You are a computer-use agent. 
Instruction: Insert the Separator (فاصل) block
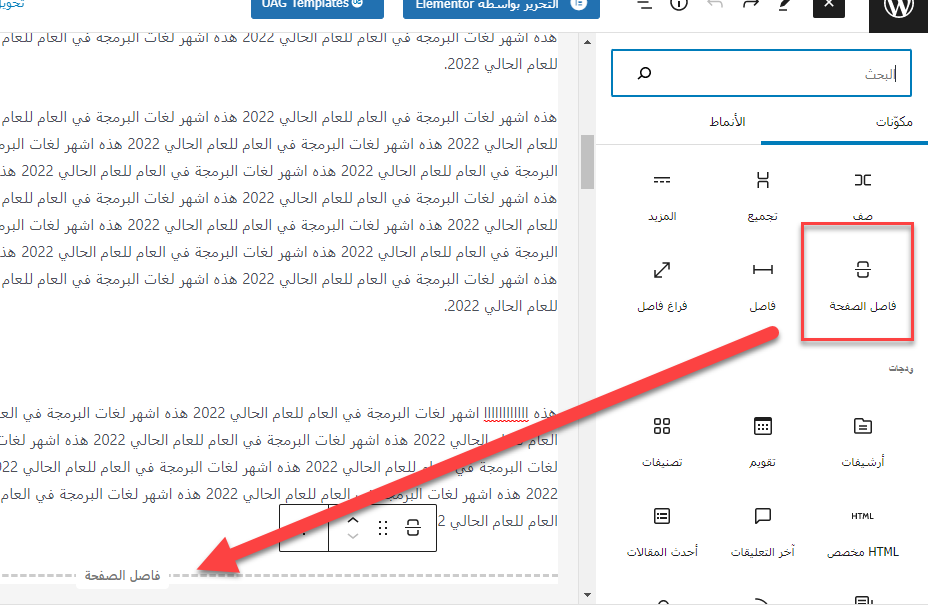[x=762, y=282]
